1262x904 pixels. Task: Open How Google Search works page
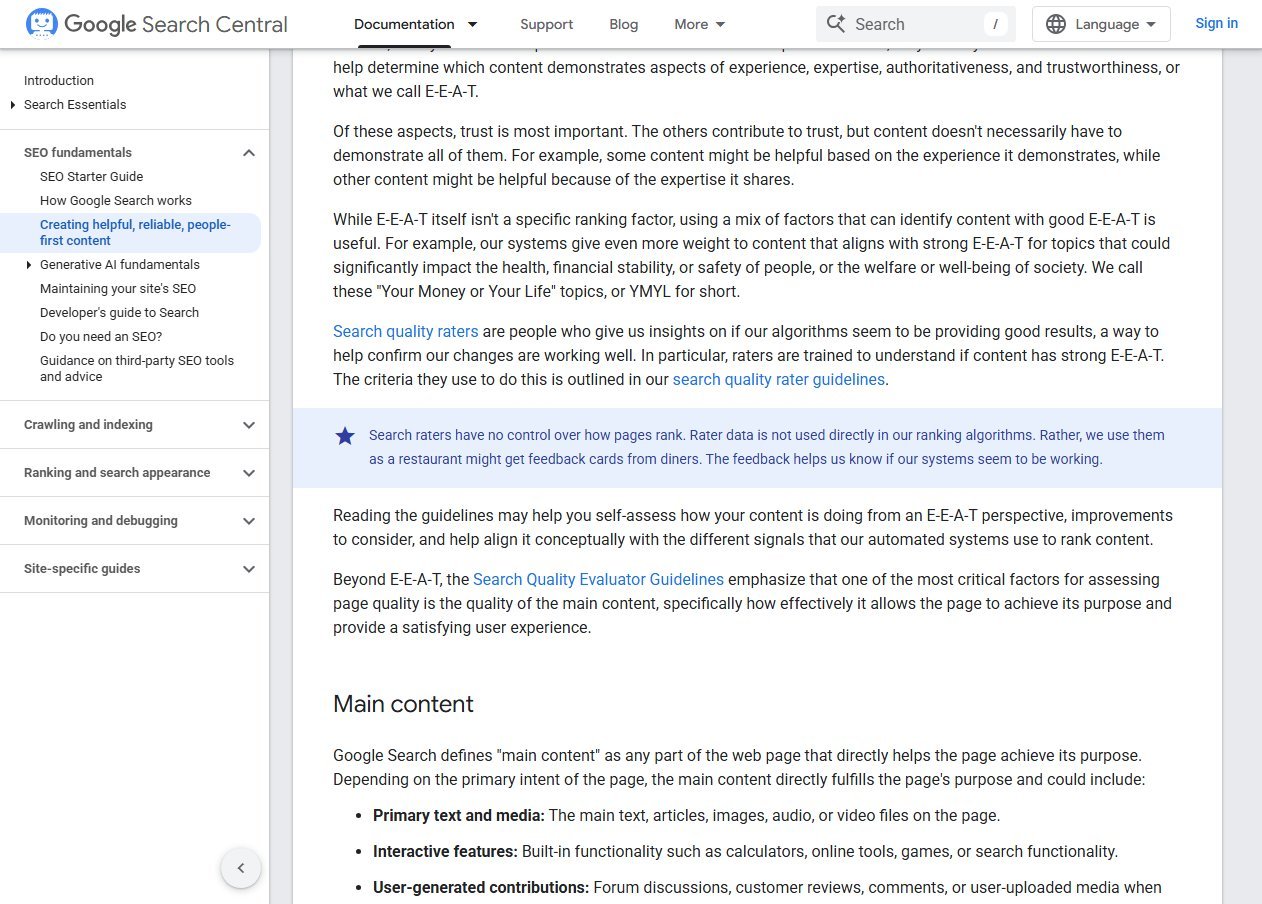pos(116,201)
